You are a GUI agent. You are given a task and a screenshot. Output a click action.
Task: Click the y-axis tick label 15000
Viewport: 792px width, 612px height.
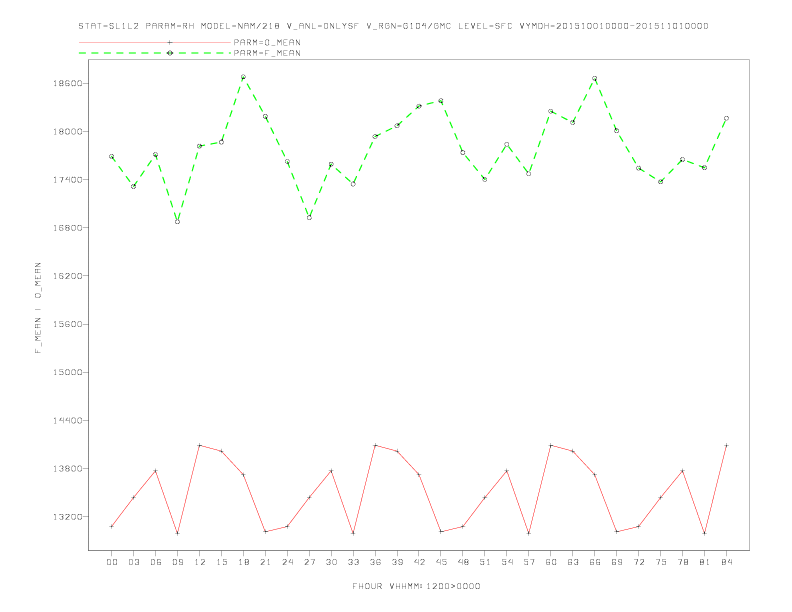point(68,373)
